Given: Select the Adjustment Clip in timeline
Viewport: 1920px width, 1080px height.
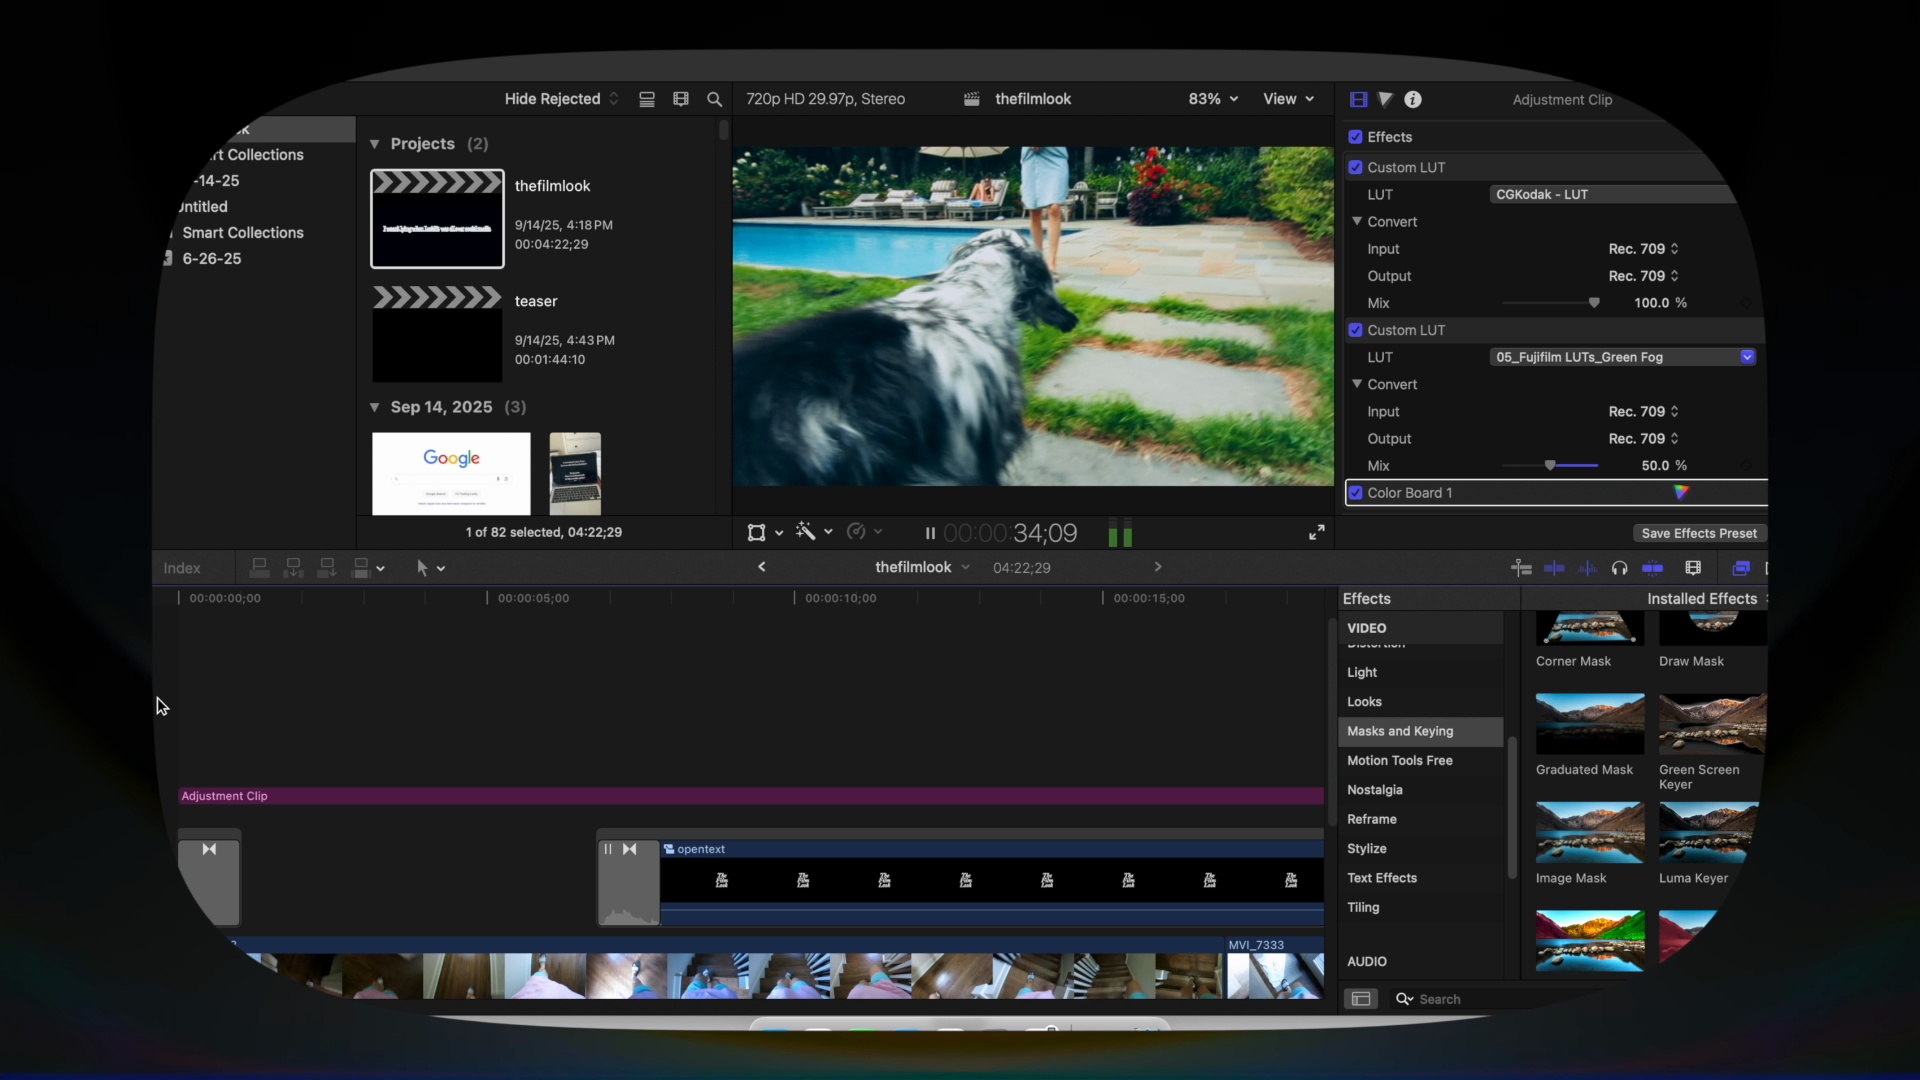Looking at the screenshot, I should coord(750,796).
